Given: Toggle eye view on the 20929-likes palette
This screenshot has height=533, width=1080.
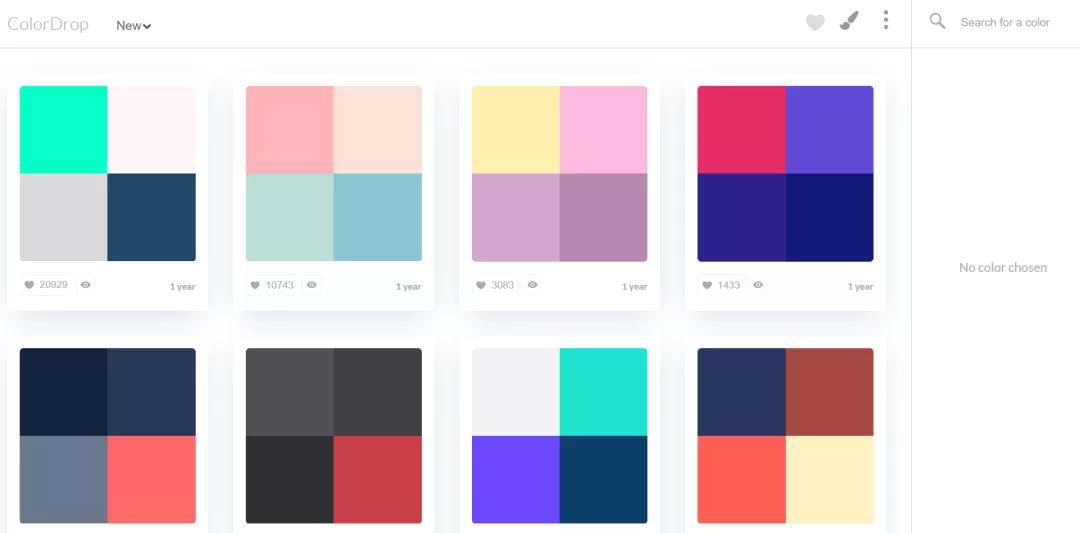Looking at the screenshot, I should (x=85, y=284).
